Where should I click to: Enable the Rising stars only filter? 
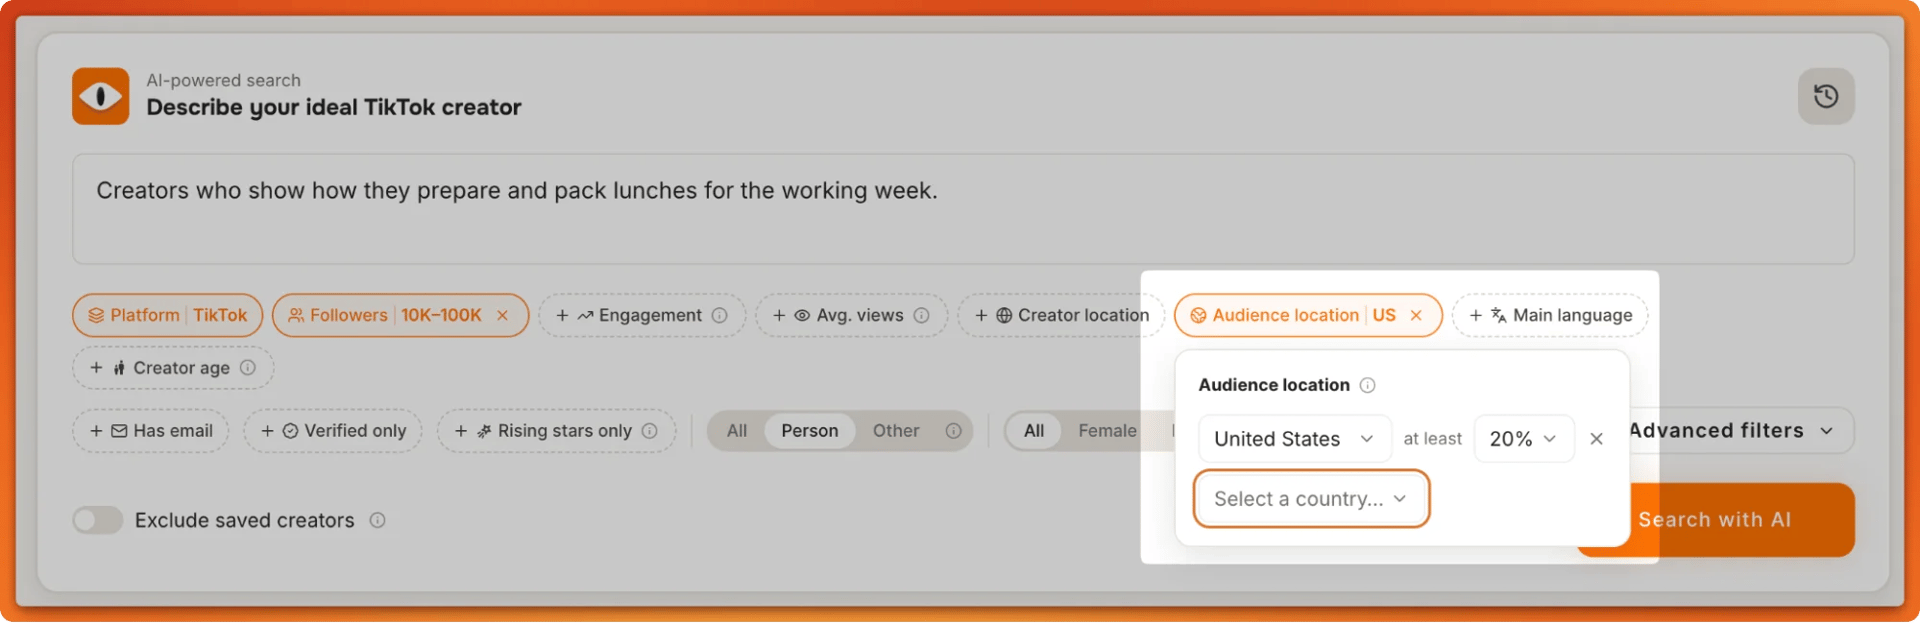pos(556,431)
